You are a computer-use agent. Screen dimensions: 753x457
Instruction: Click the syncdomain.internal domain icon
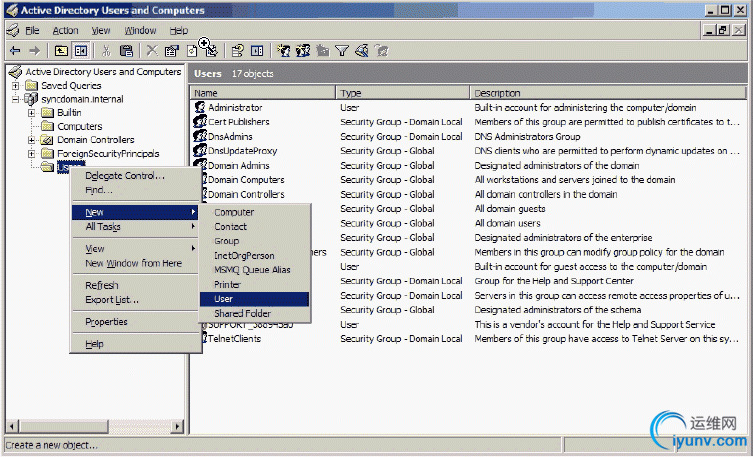31,99
